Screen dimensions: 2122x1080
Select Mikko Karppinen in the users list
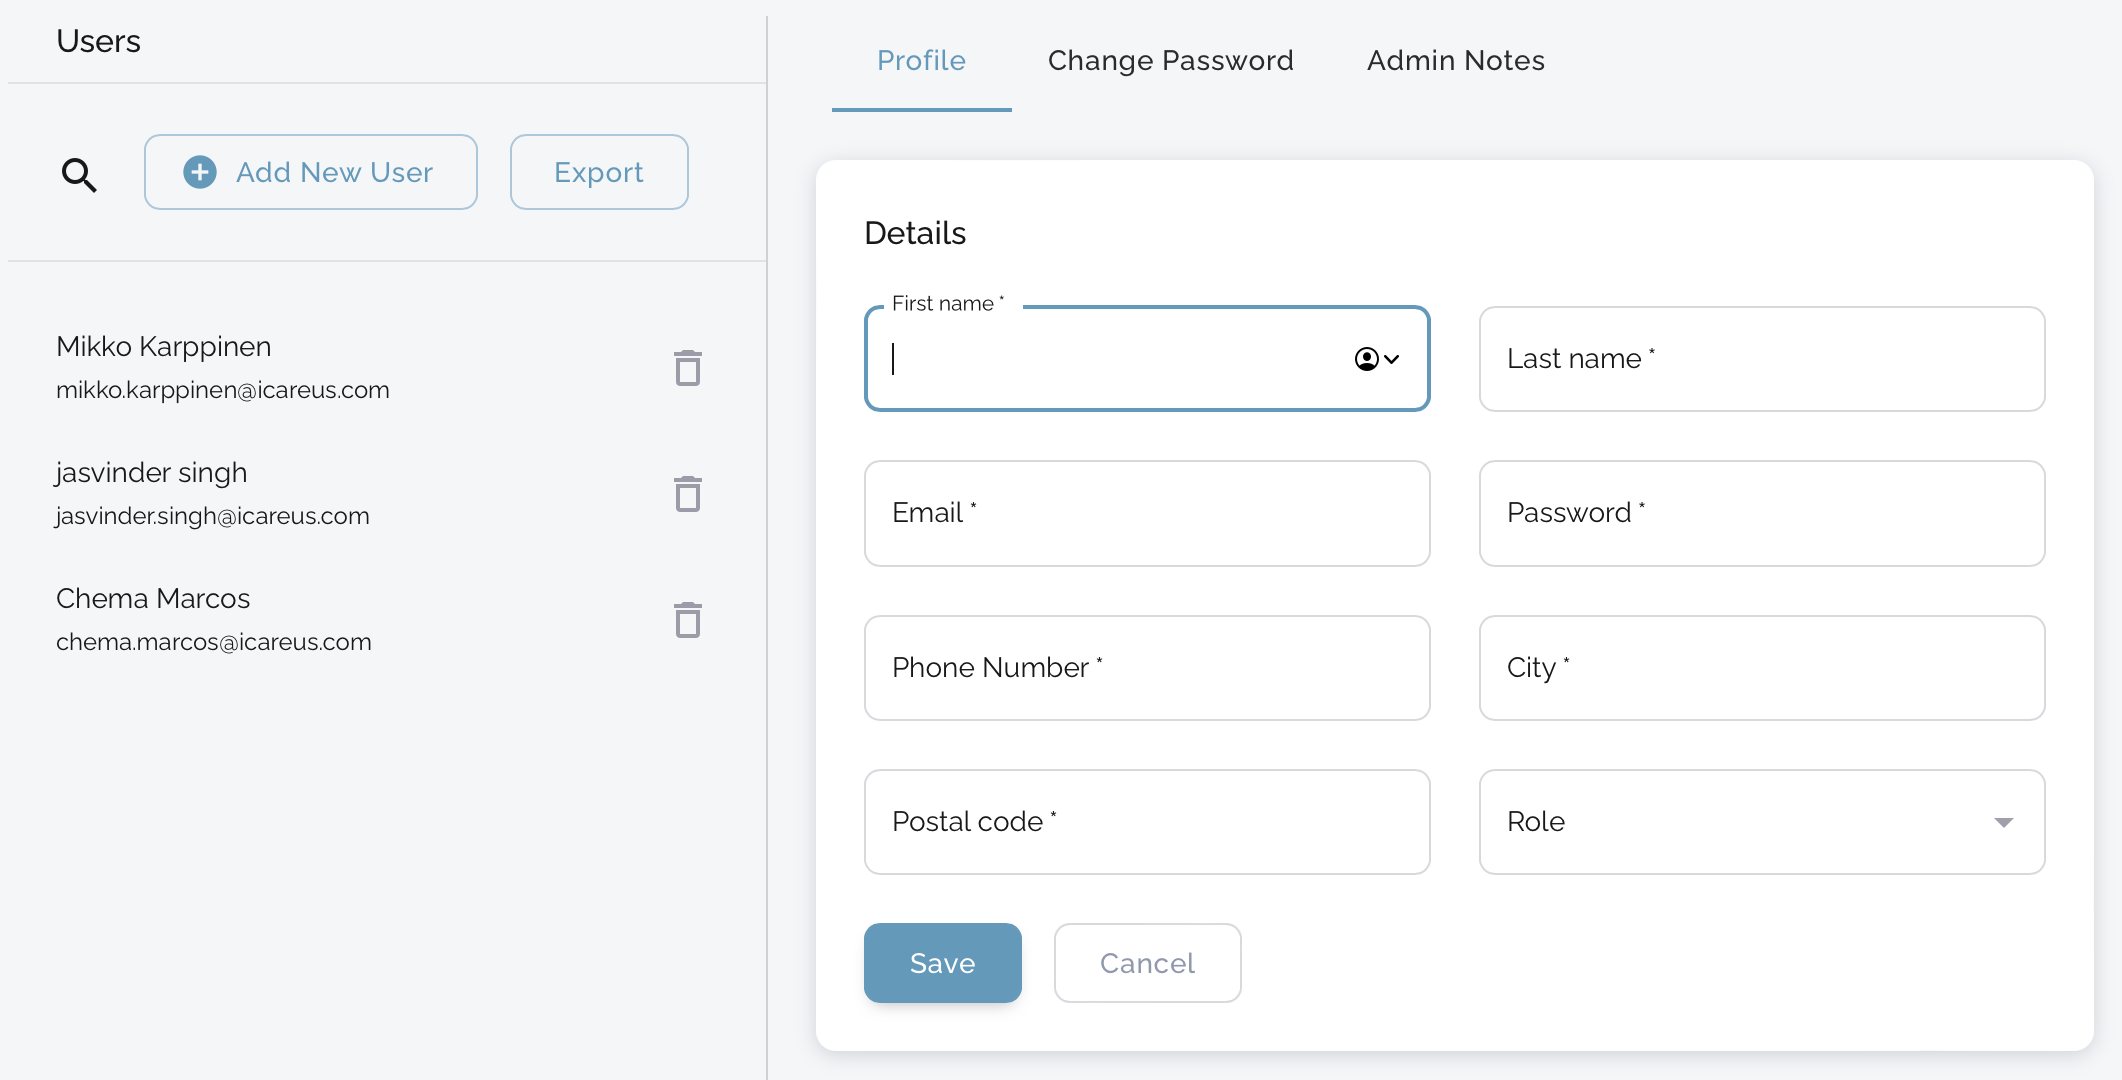[222, 367]
